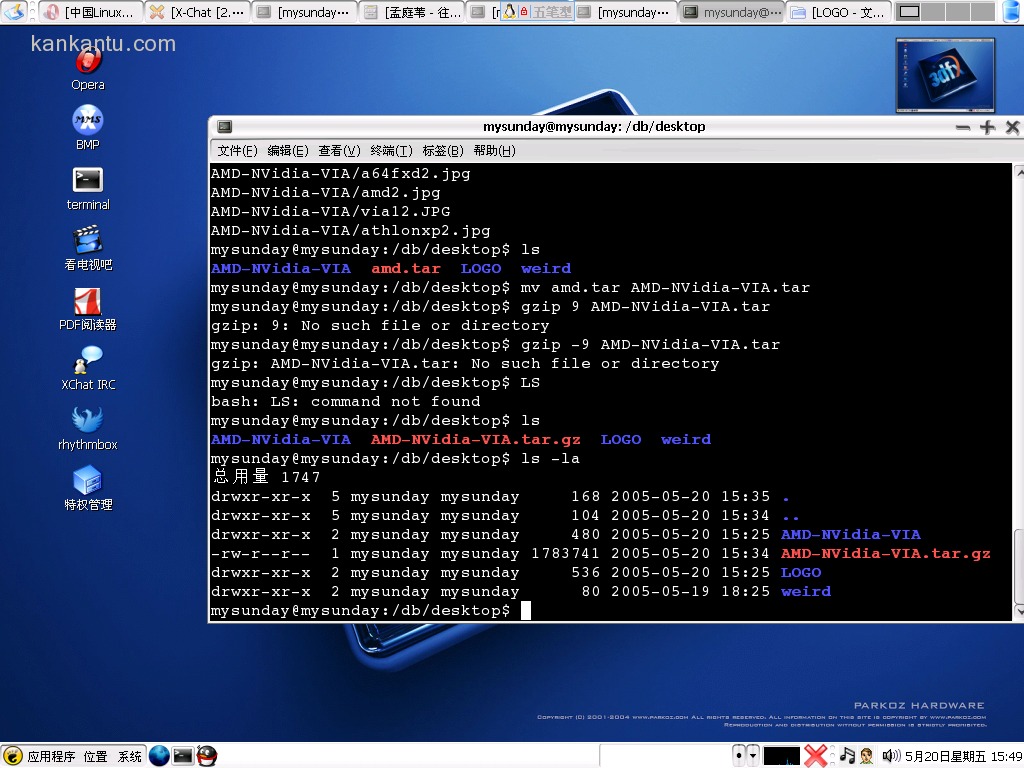The image size is (1024, 768).
Task: Open the 标签(B) menu
Action: click(442, 151)
